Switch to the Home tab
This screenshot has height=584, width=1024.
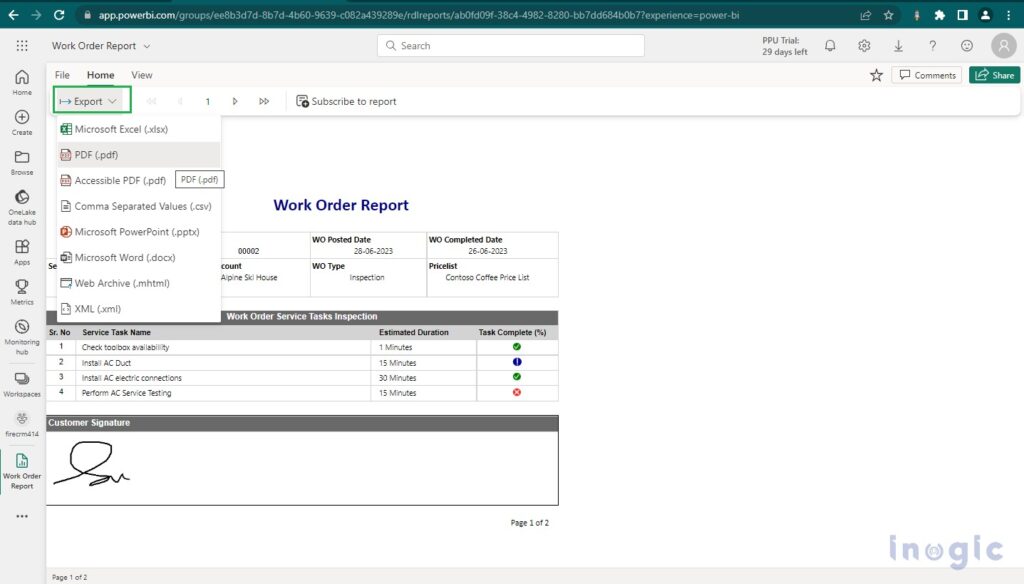pos(101,75)
